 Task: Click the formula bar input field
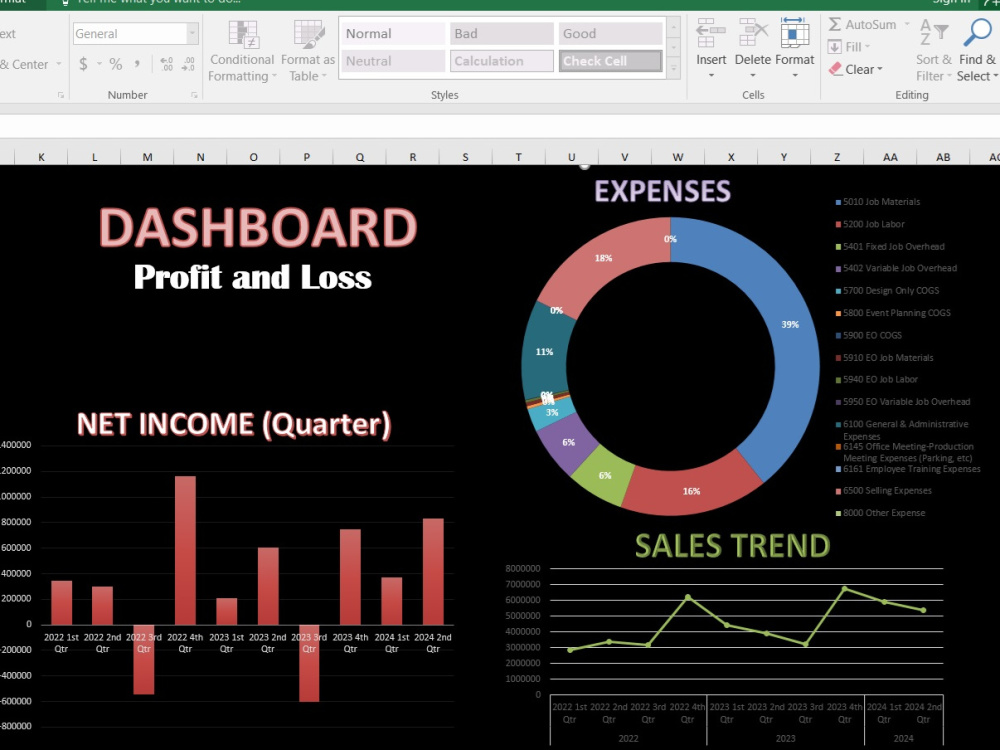(x=500, y=126)
